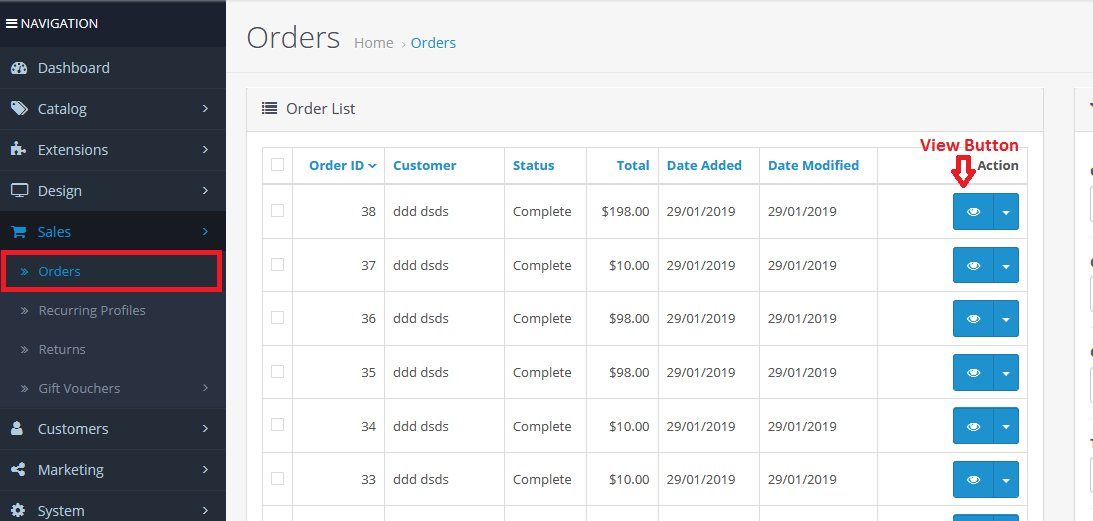Open action dropdown caret for order 36

[1006, 318]
